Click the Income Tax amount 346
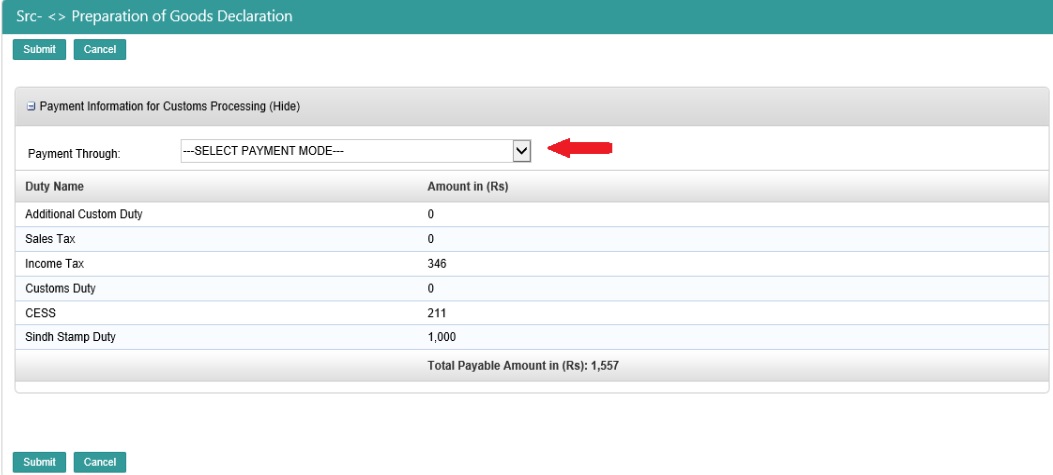 pos(436,264)
